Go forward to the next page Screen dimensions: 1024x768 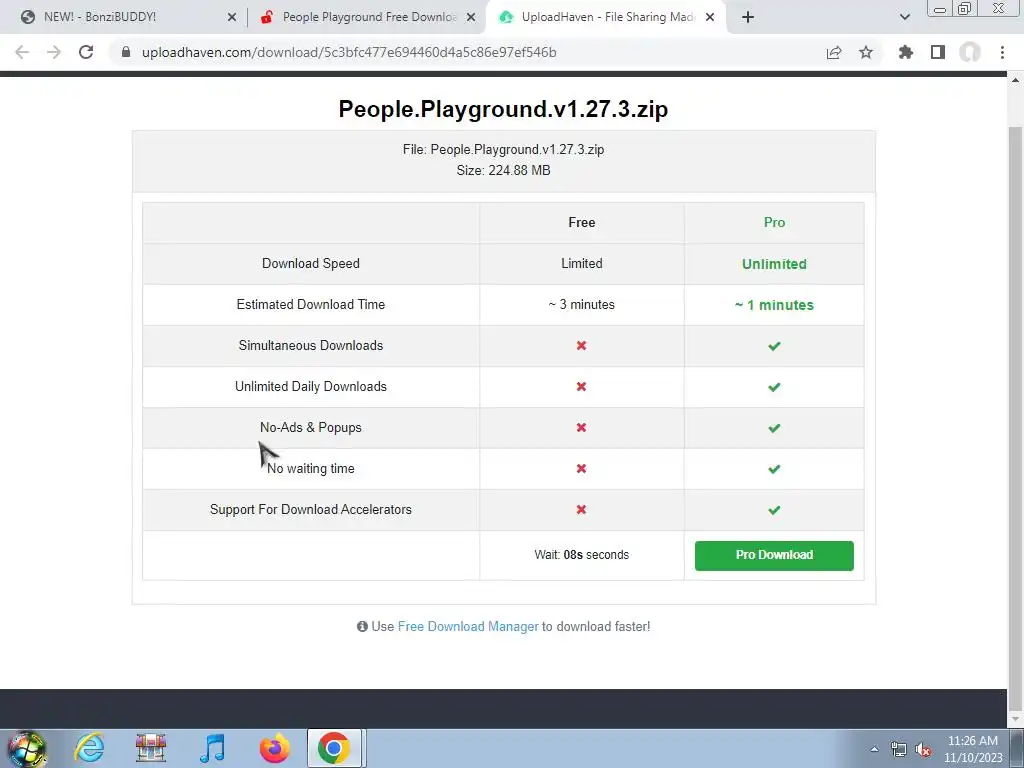point(54,52)
